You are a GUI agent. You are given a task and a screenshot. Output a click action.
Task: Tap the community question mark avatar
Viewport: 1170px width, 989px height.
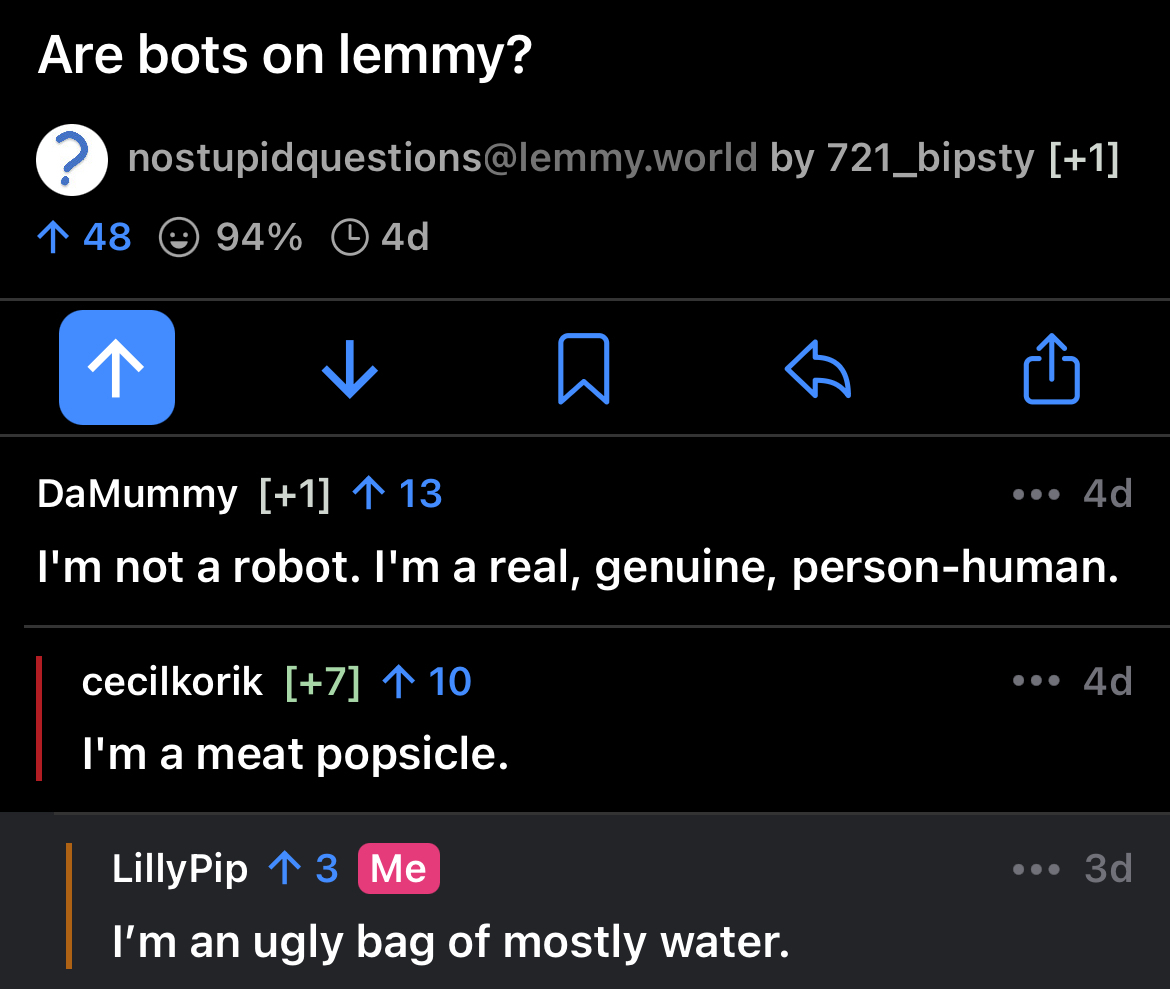click(72, 160)
